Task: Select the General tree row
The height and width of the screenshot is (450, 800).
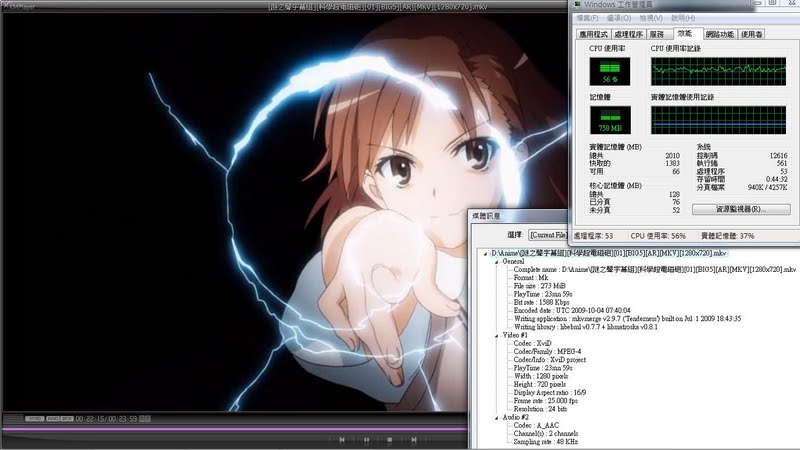Action: (513, 261)
